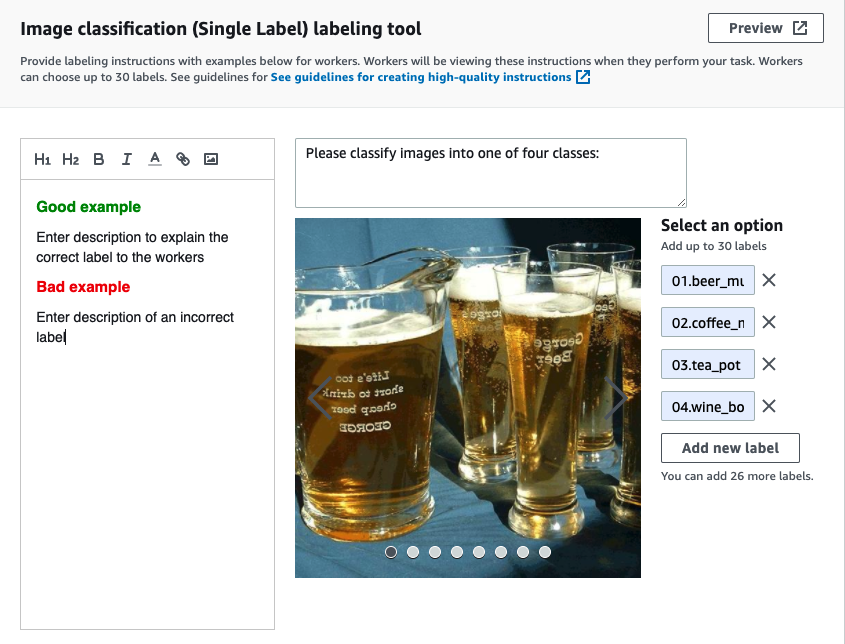The height and width of the screenshot is (644, 845).
Task: Insert an image into instructions
Action: coord(211,159)
